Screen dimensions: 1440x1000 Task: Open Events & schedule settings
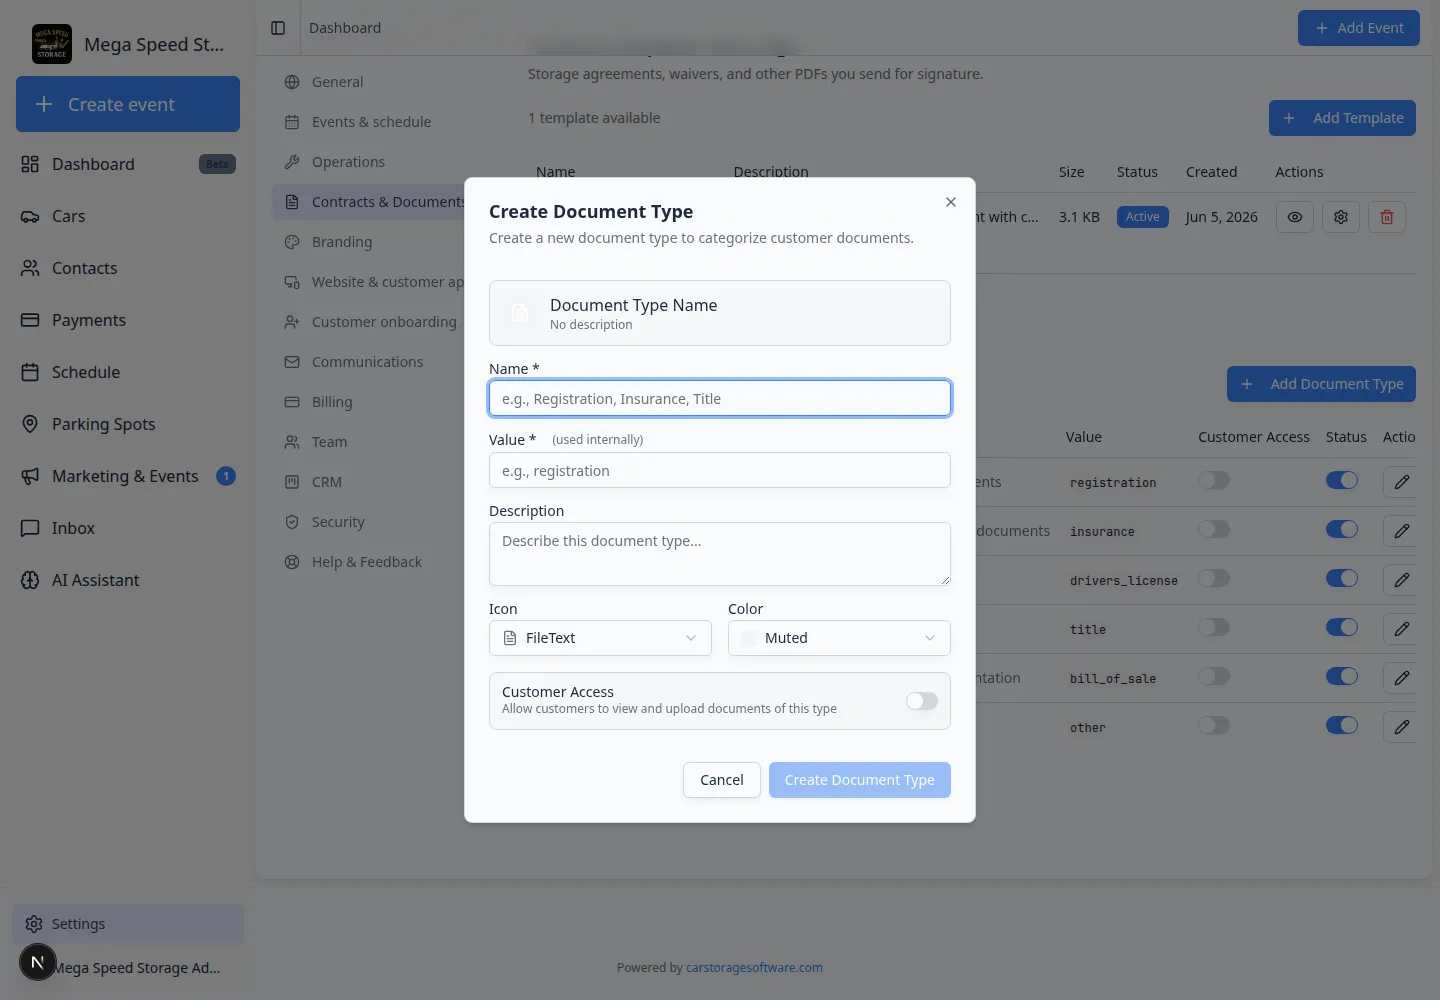pyautogui.click(x=370, y=122)
